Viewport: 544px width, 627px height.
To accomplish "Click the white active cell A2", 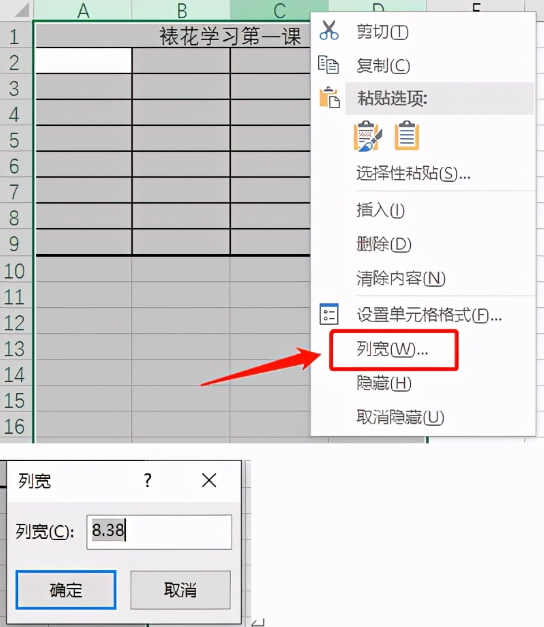I will (84, 60).
